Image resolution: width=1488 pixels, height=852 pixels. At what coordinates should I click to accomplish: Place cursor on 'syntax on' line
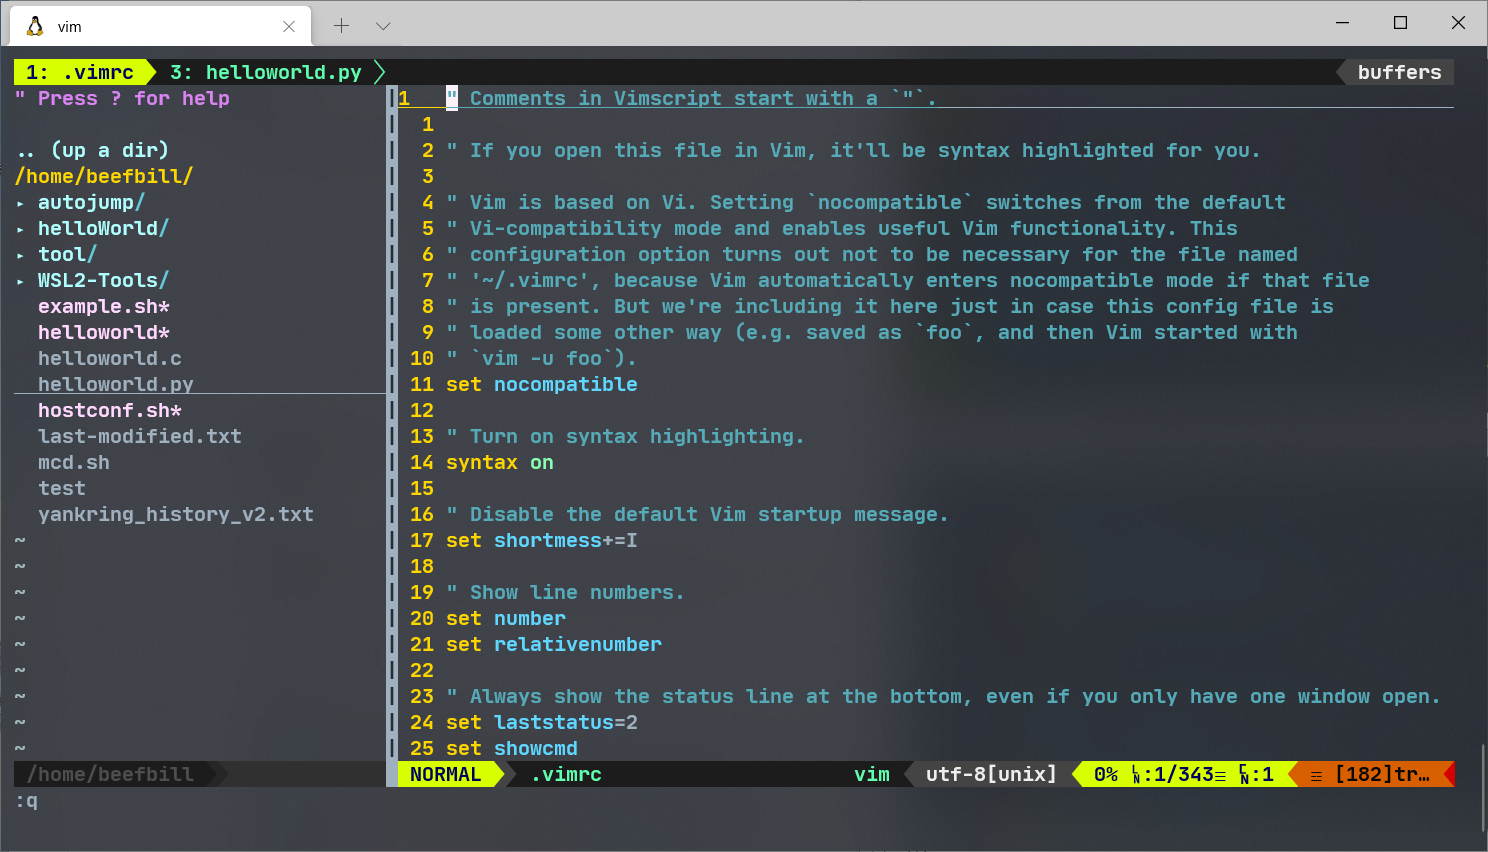coord(499,462)
